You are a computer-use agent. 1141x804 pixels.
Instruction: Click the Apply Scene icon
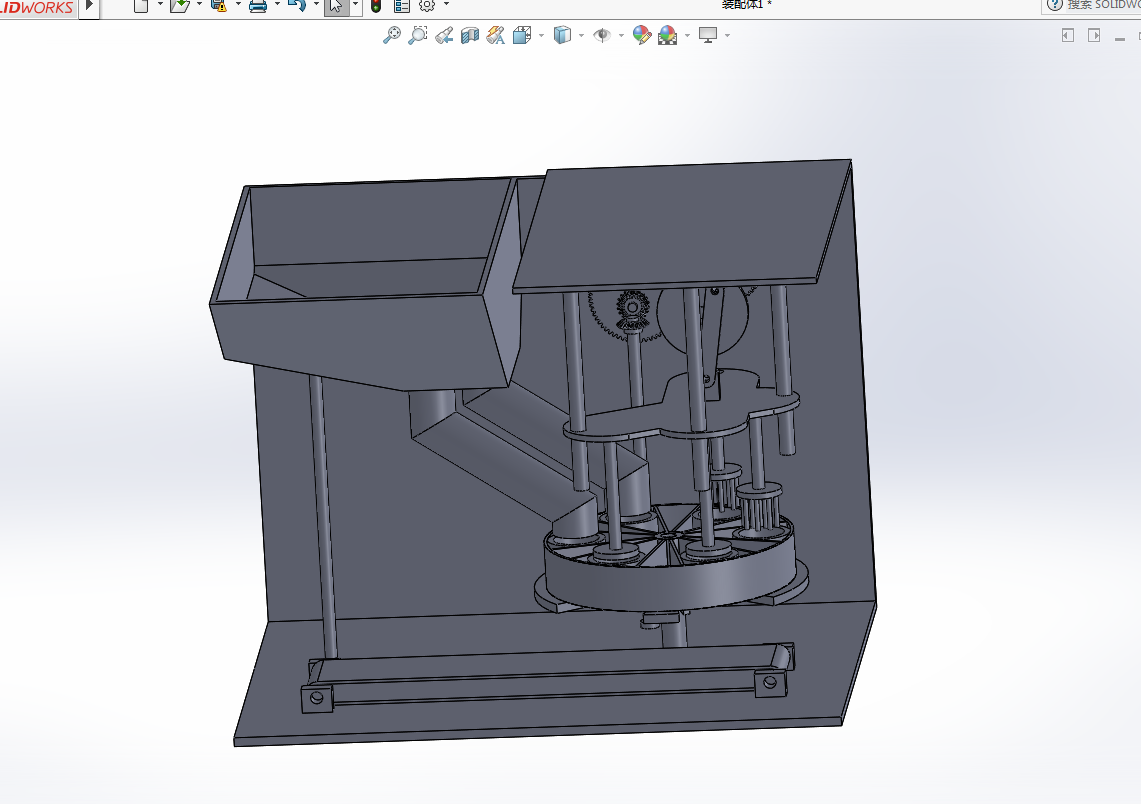[x=667, y=35]
